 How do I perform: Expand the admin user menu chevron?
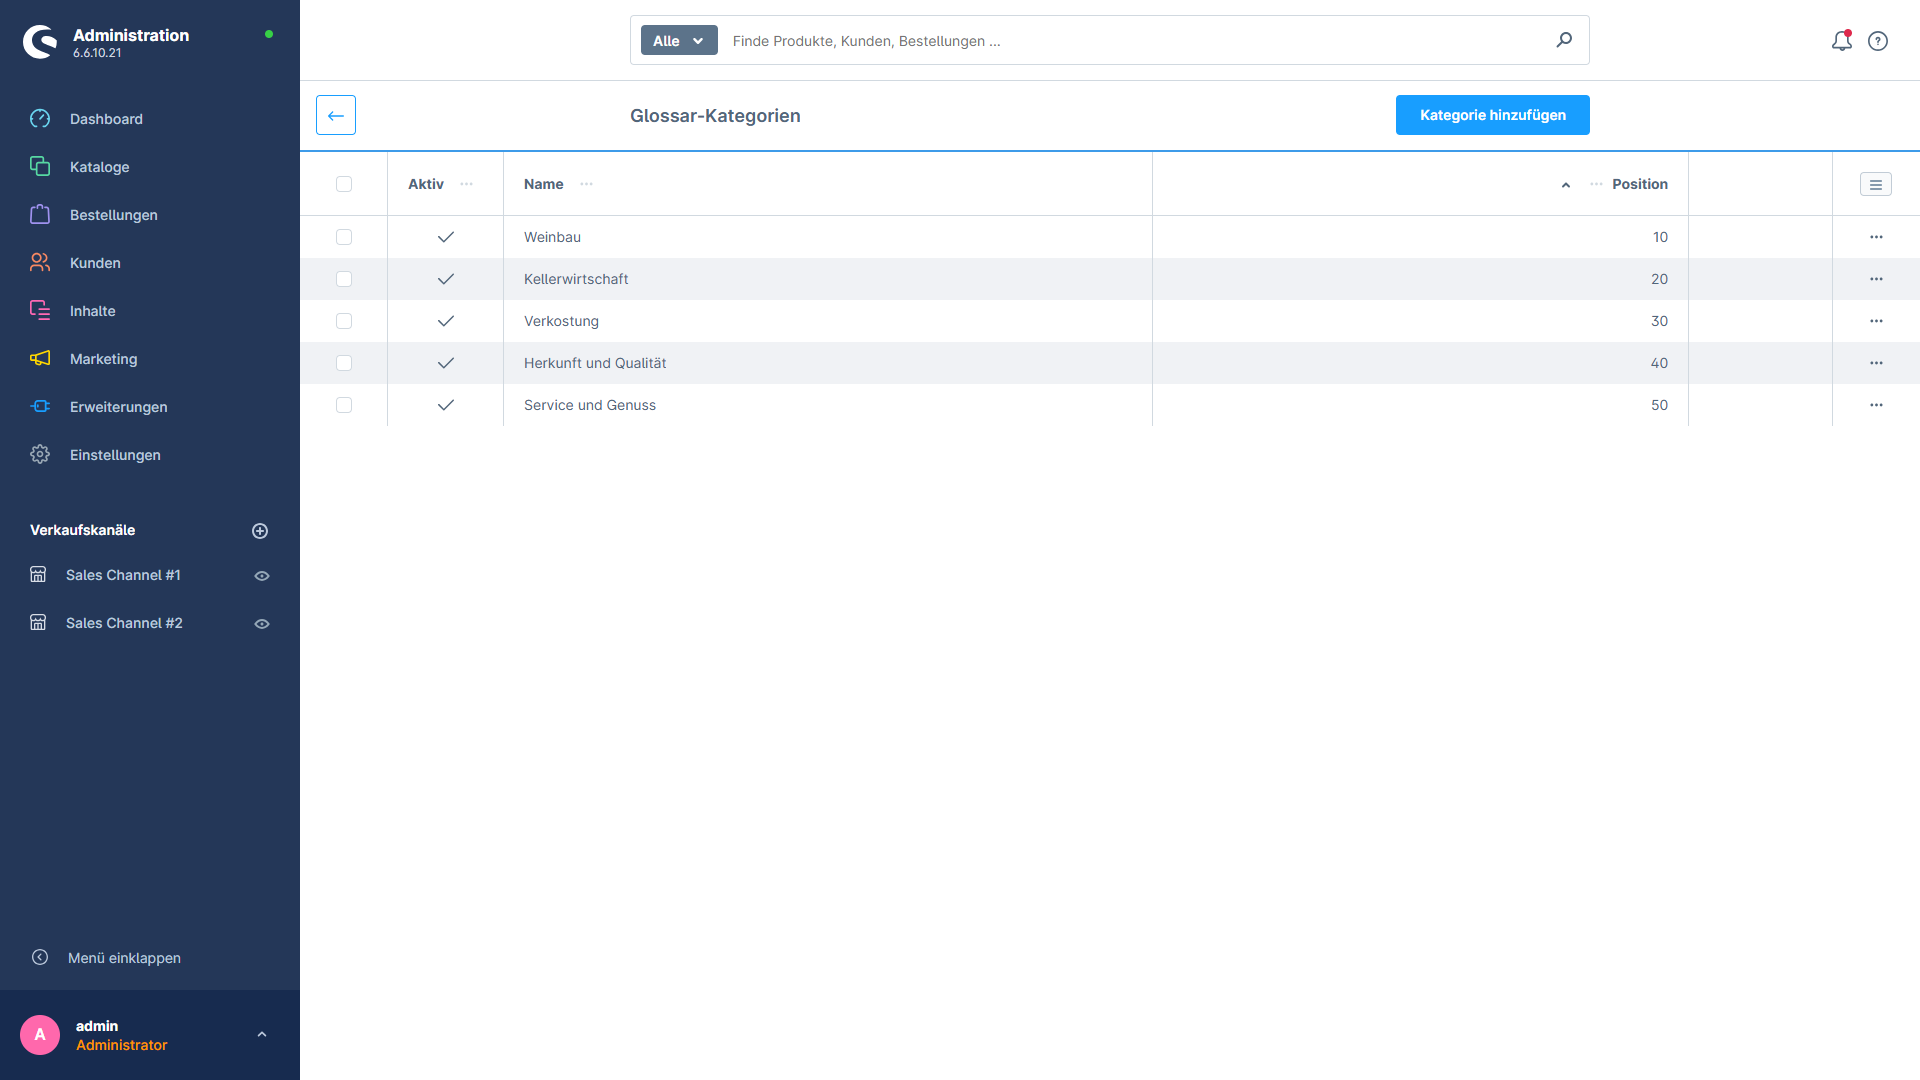pos(262,1035)
